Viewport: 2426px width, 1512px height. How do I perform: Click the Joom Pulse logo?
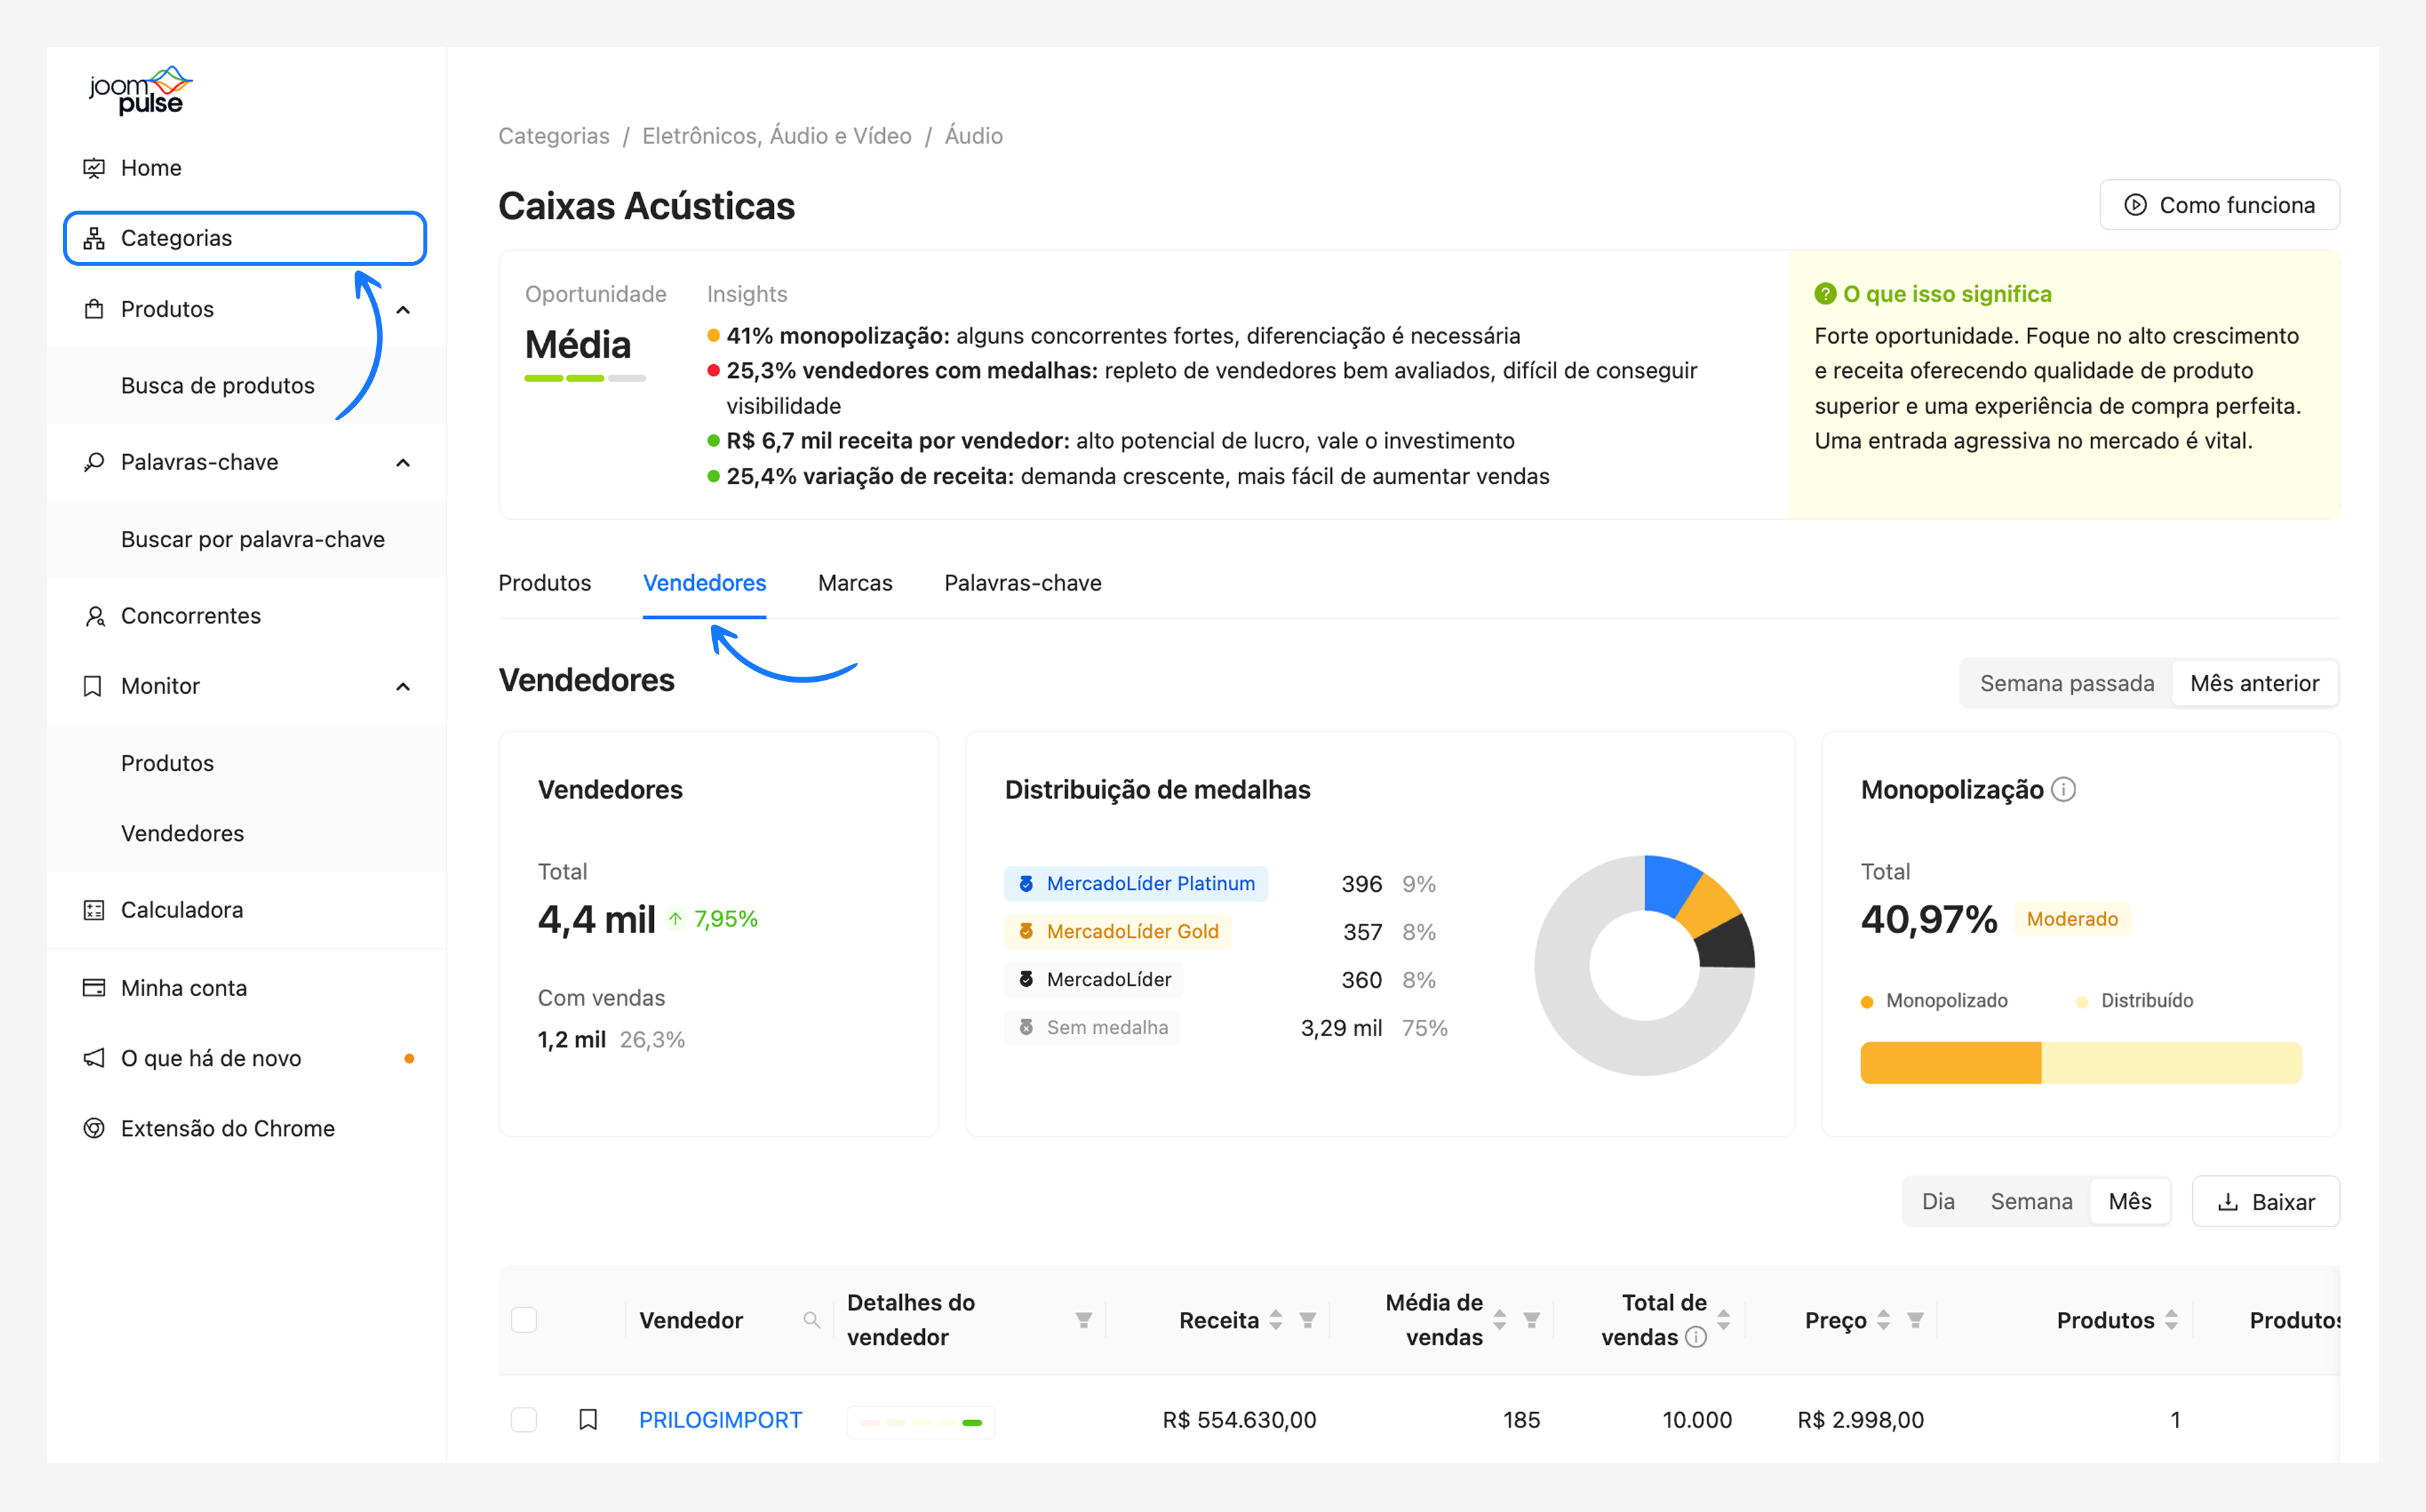click(x=140, y=91)
